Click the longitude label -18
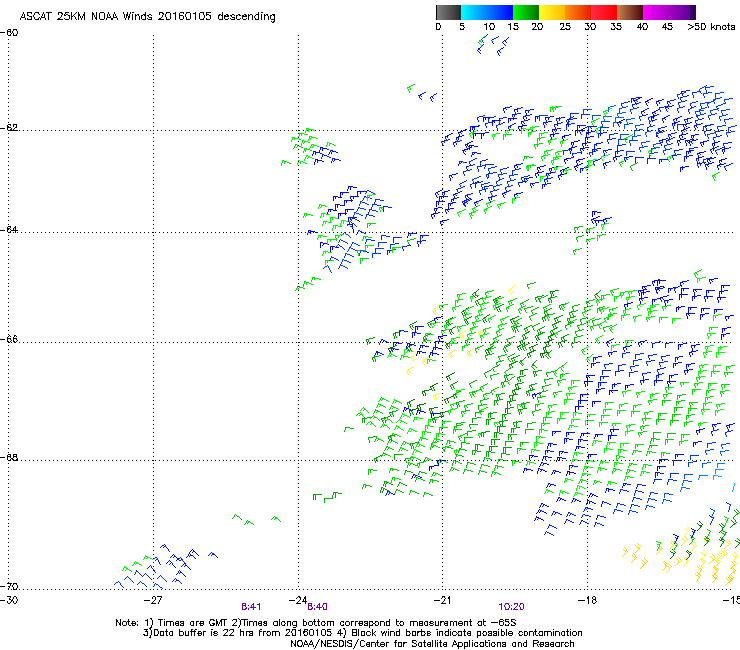 coord(587,600)
